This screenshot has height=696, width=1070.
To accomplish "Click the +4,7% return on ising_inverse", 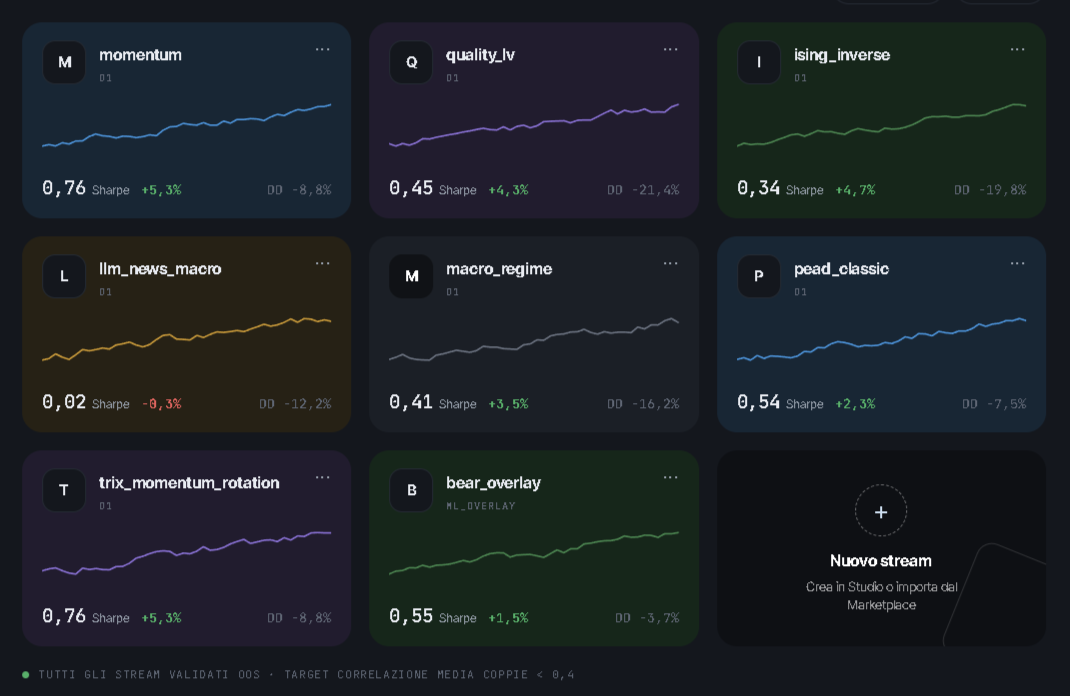I will tap(855, 190).
